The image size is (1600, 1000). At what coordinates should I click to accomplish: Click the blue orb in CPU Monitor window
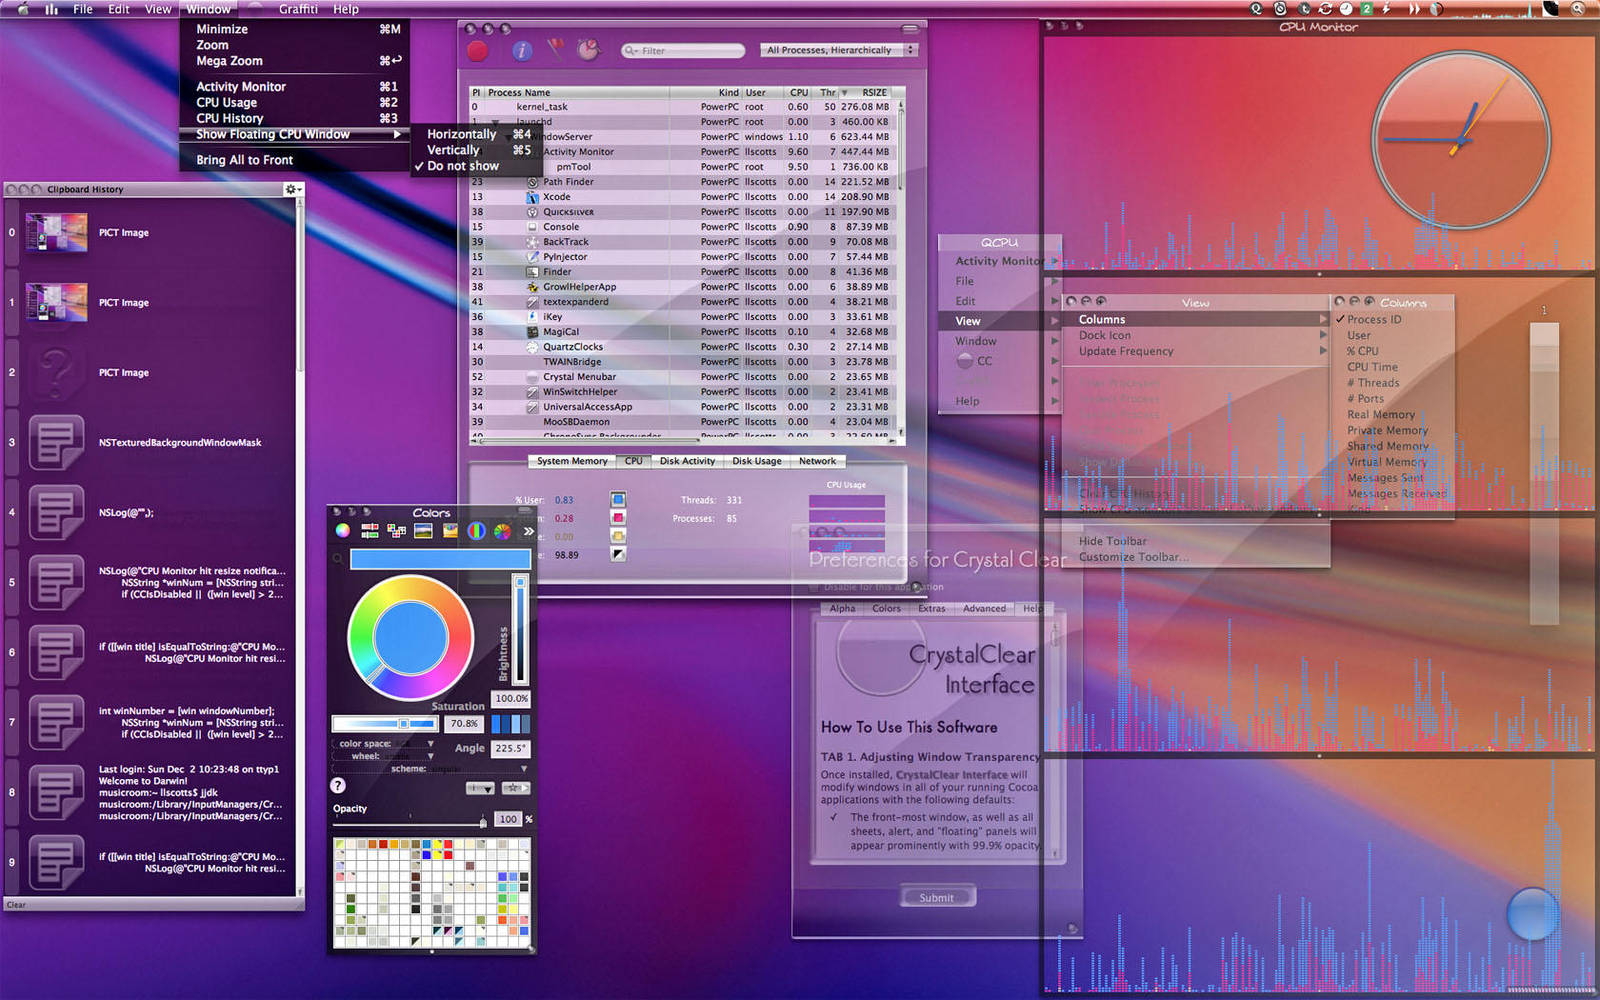coord(1531,914)
